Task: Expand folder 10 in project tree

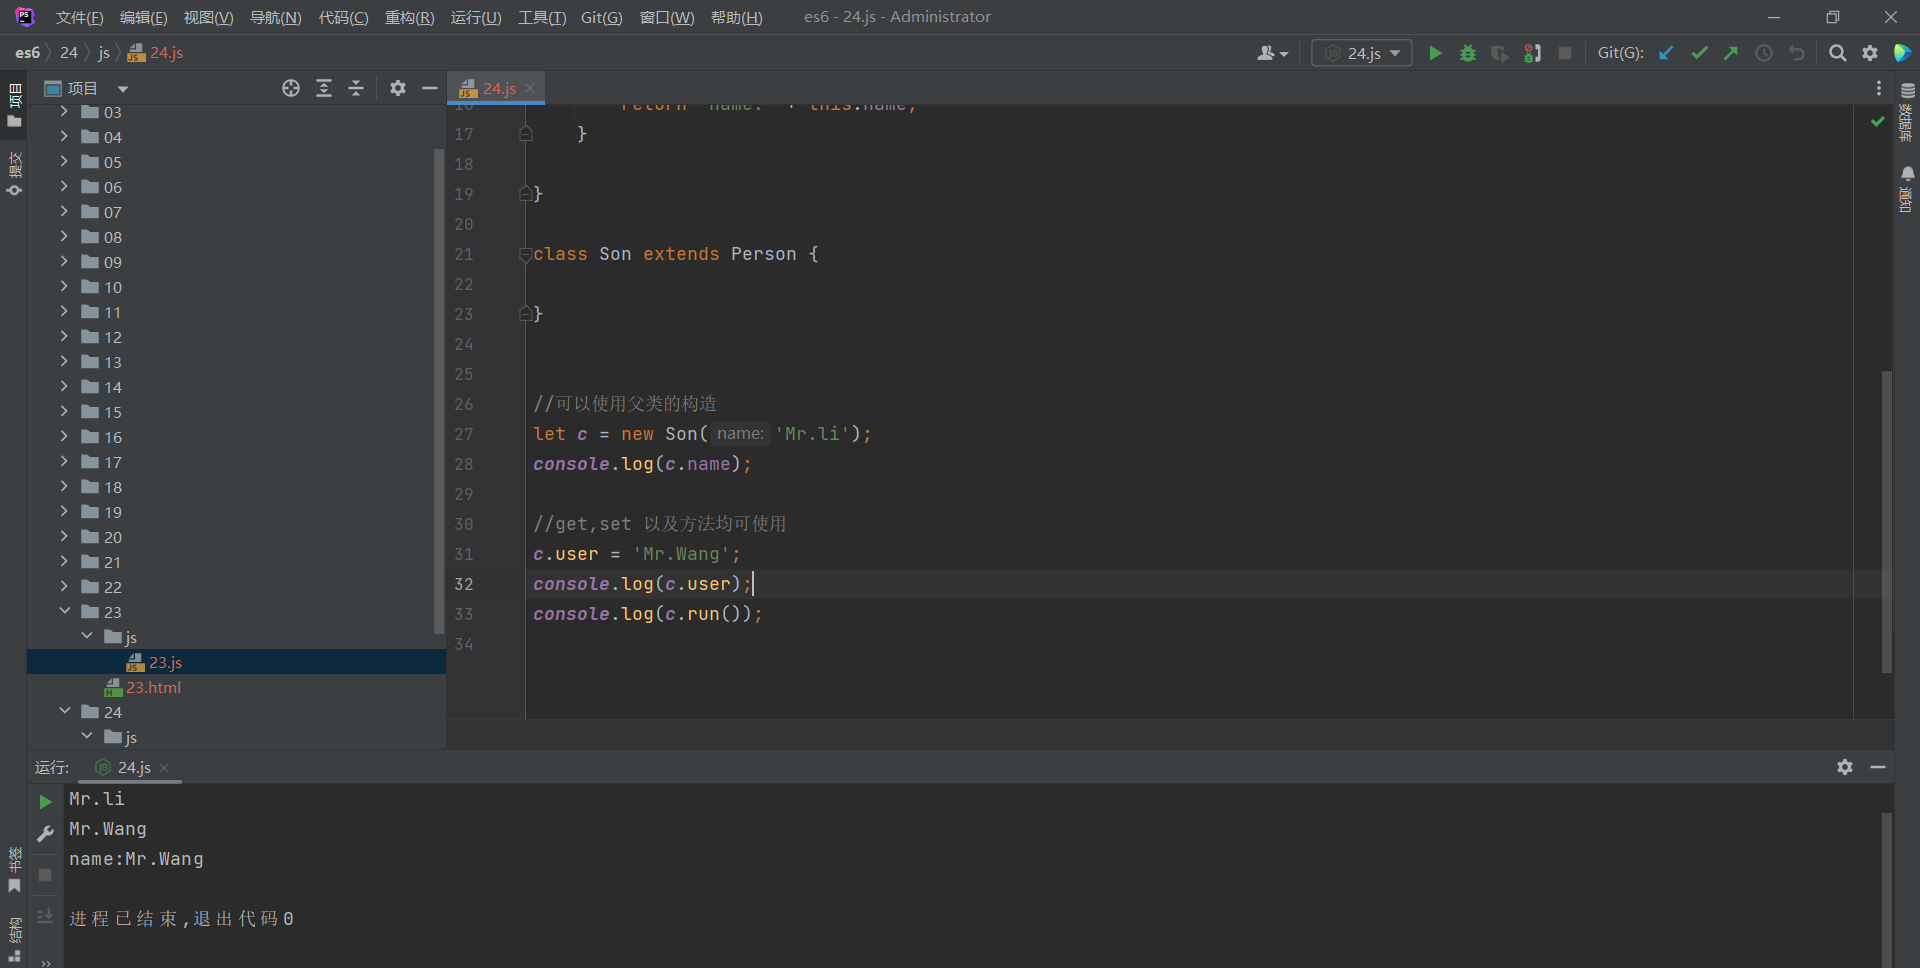Action: 64,286
